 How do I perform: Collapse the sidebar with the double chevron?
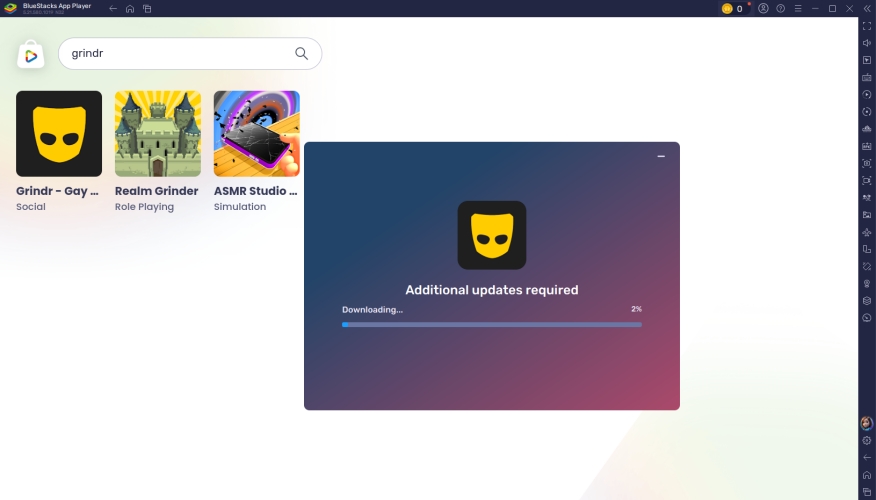(867, 8)
